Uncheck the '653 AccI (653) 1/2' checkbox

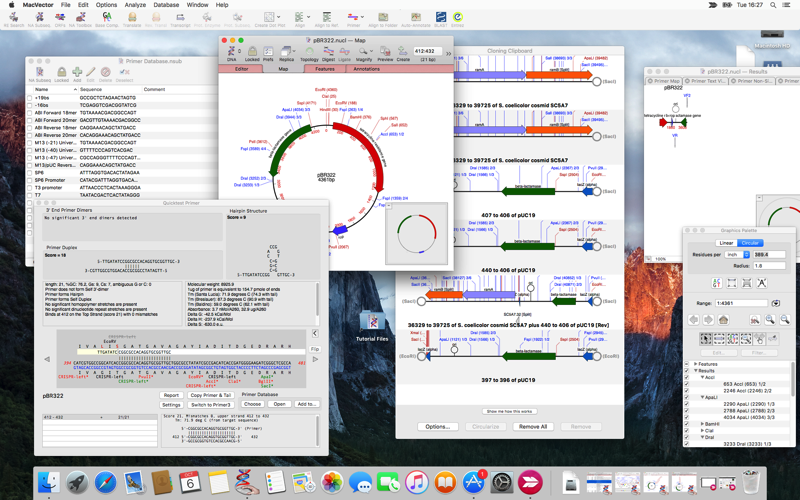tap(687, 384)
